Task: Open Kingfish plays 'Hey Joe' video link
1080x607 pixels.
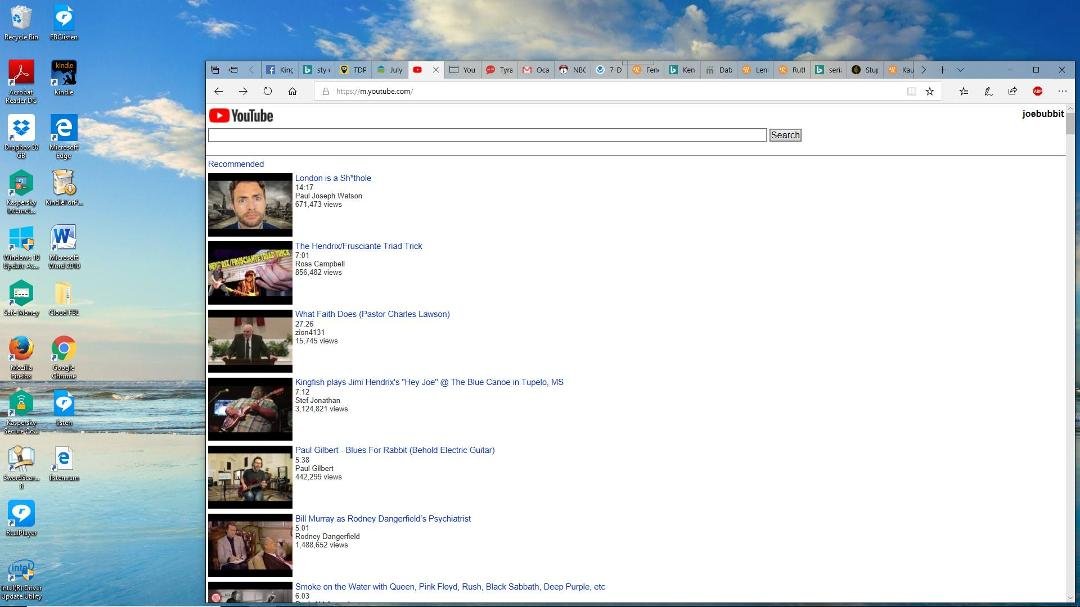Action: pos(429,382)
